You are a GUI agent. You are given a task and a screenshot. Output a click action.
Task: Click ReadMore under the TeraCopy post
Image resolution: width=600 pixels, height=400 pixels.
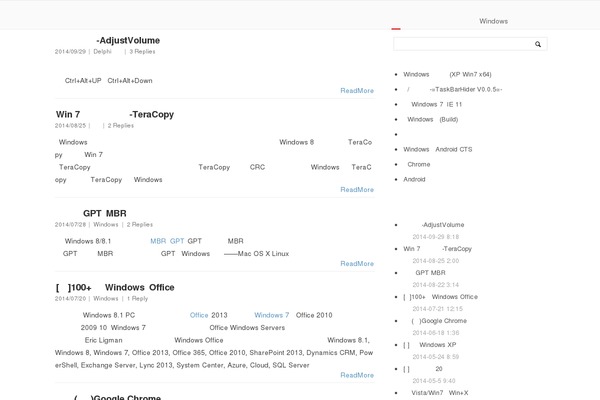click(357, 189)
